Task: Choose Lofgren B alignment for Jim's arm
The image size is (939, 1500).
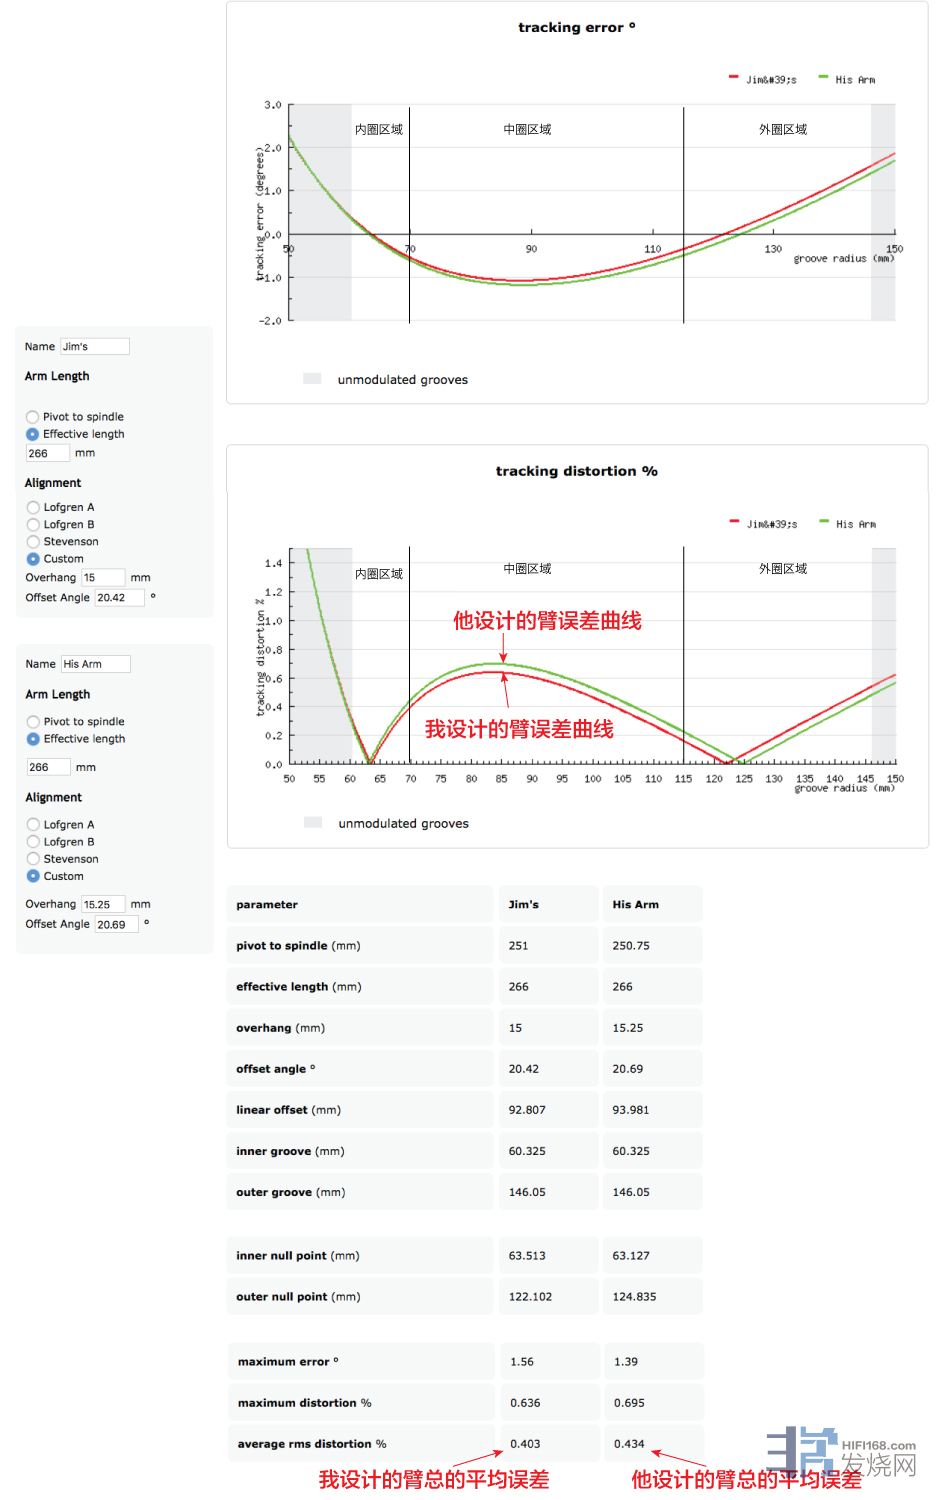Action: 33,524
